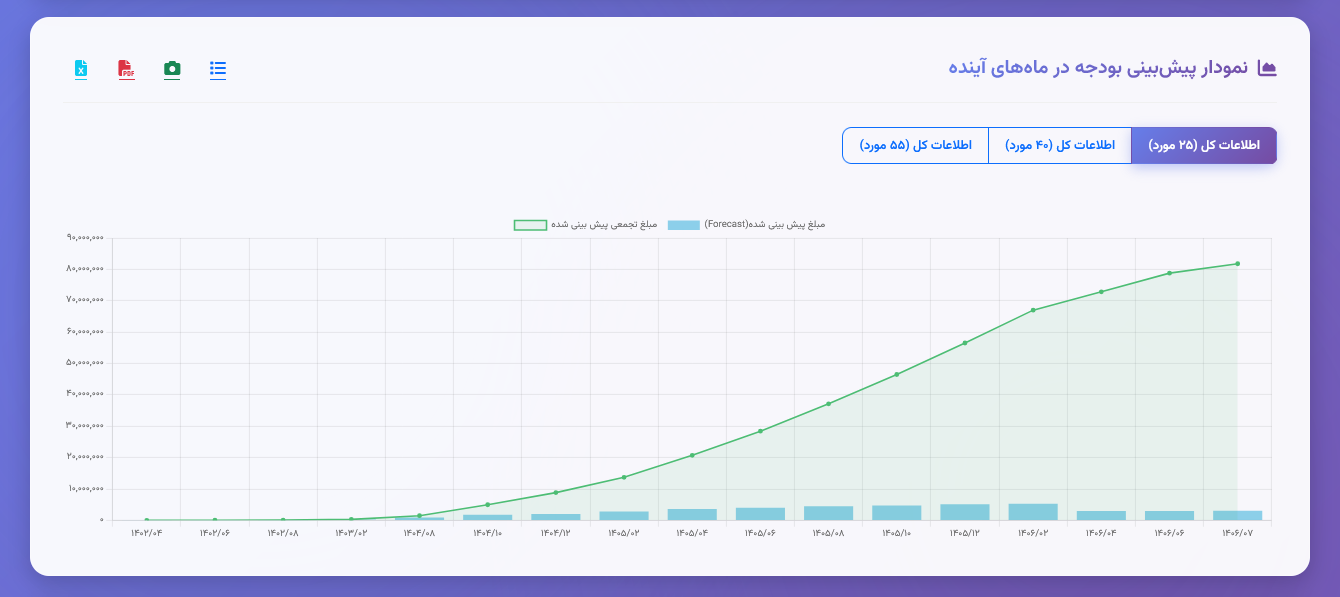Click the forecast bar at ۱۴۰۵/۰۶
The width and height of the screenshot is (1340, 597).
point(760,514)
